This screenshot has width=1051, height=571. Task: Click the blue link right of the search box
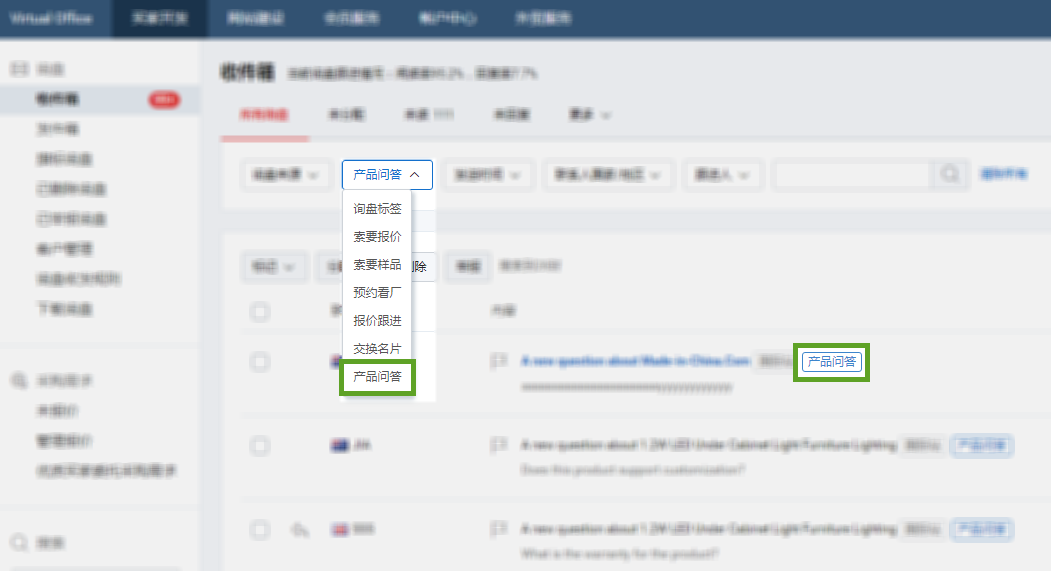(x=1003, y=174)
